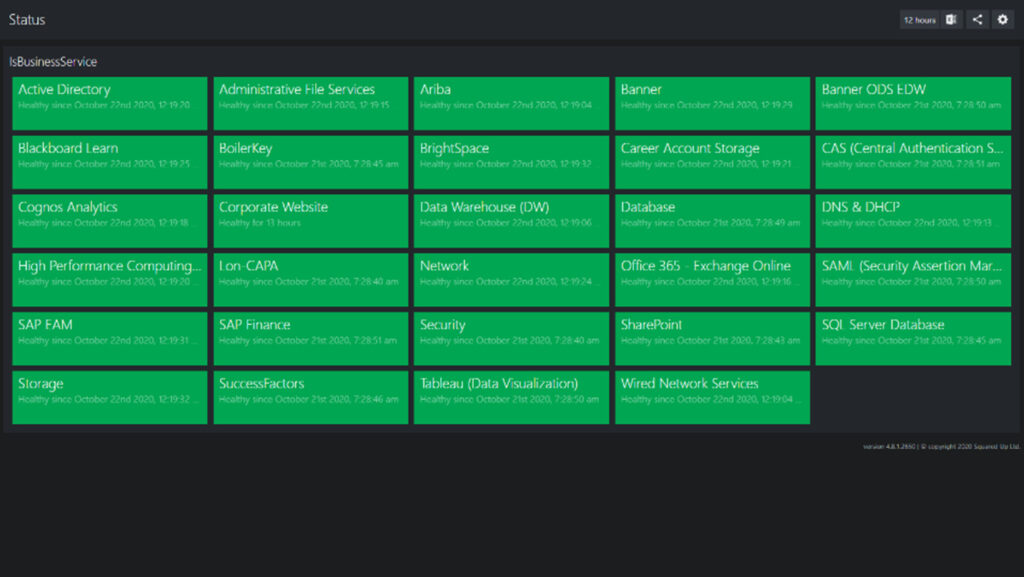View the Tableau (Data Visualization) tile
This screenshot has height=577, width=1024.
click(x=511, y=398)
